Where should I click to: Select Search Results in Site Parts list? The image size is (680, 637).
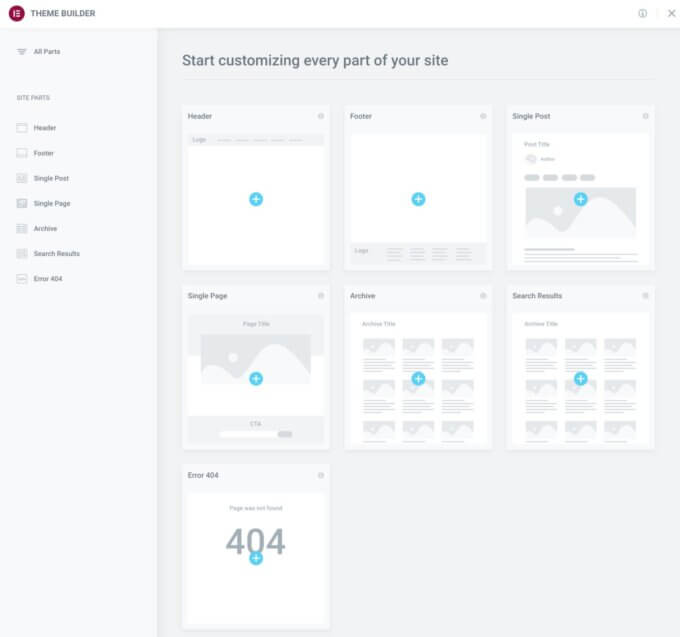[x=57, y=254]
